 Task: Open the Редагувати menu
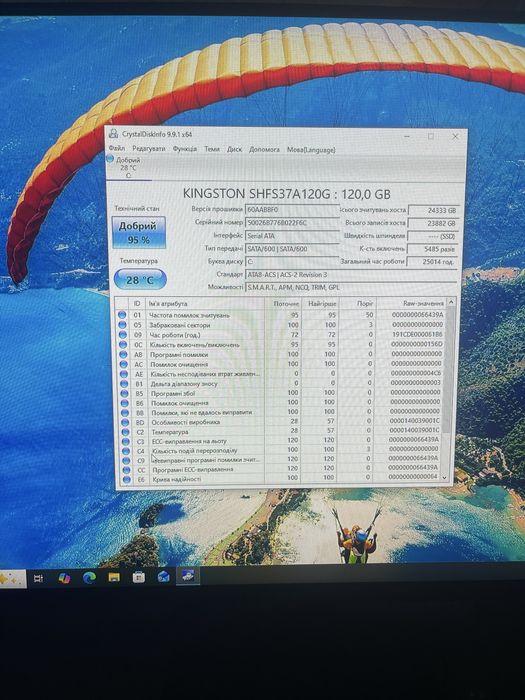[149, 148]
